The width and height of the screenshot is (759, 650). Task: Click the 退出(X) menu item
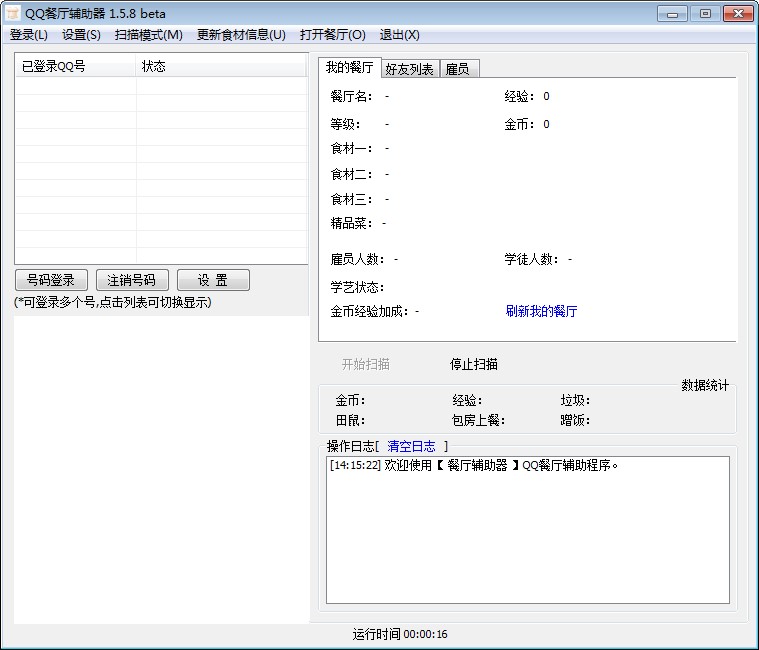399,35
